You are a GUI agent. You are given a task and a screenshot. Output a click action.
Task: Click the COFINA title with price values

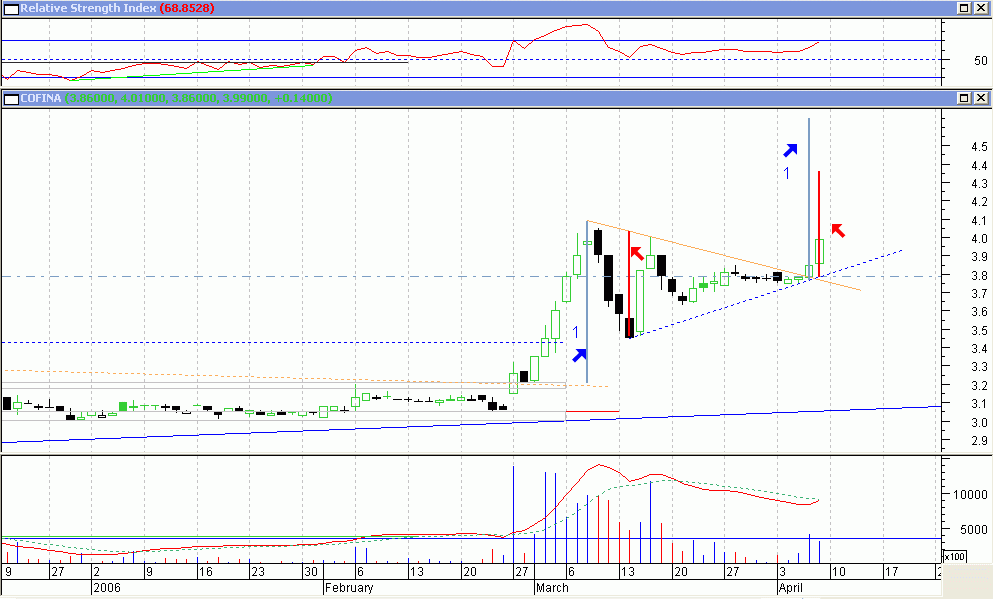coord(176,98)
